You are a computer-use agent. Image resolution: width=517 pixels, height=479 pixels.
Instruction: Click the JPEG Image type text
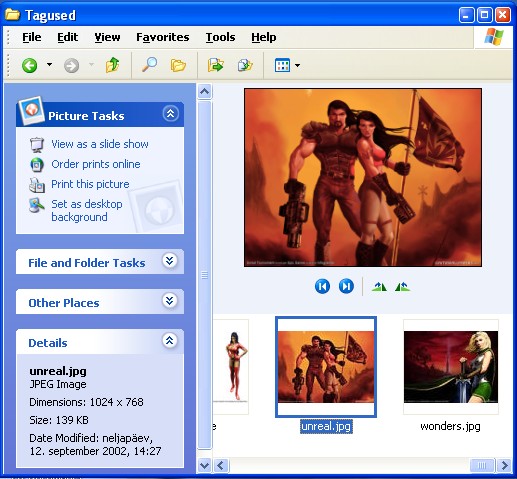pos(58,384)
